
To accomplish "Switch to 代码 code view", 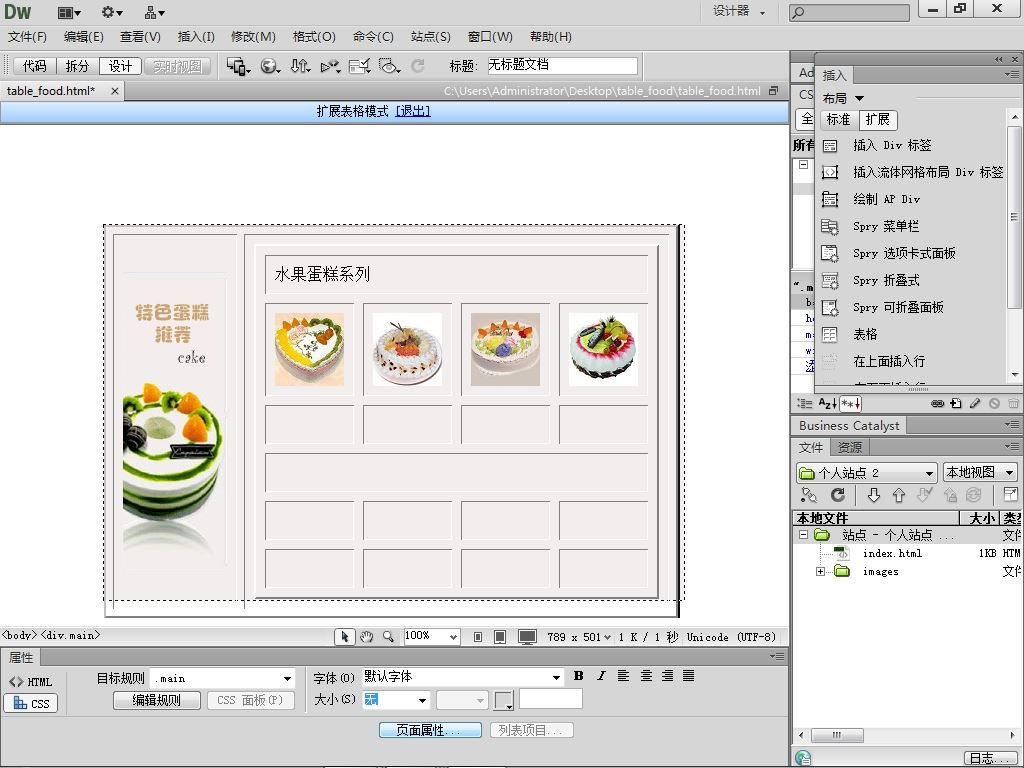I will click(x=35, y=66).
